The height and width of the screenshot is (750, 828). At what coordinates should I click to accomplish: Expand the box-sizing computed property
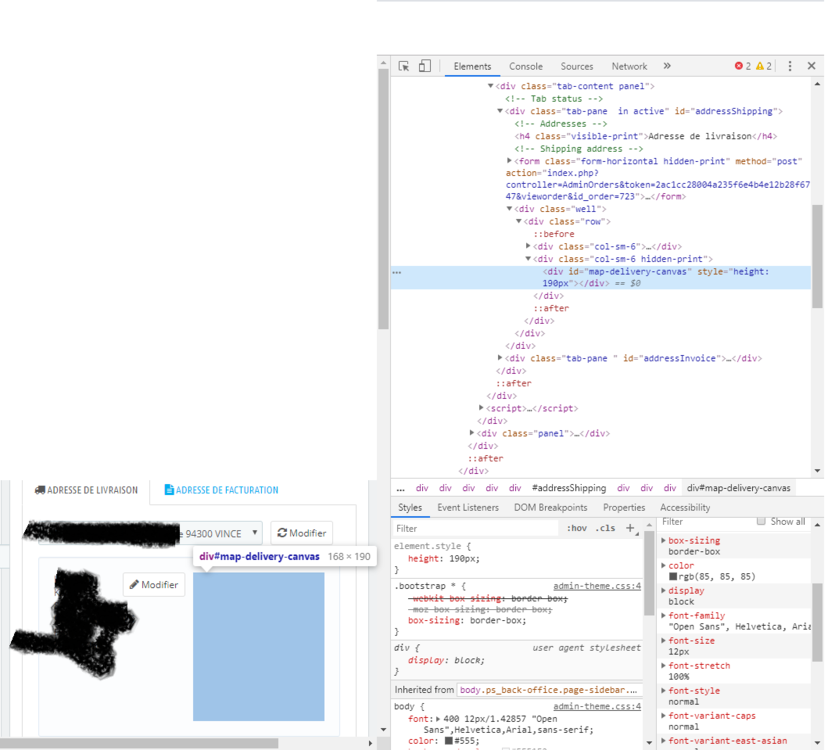coord(663,540)
